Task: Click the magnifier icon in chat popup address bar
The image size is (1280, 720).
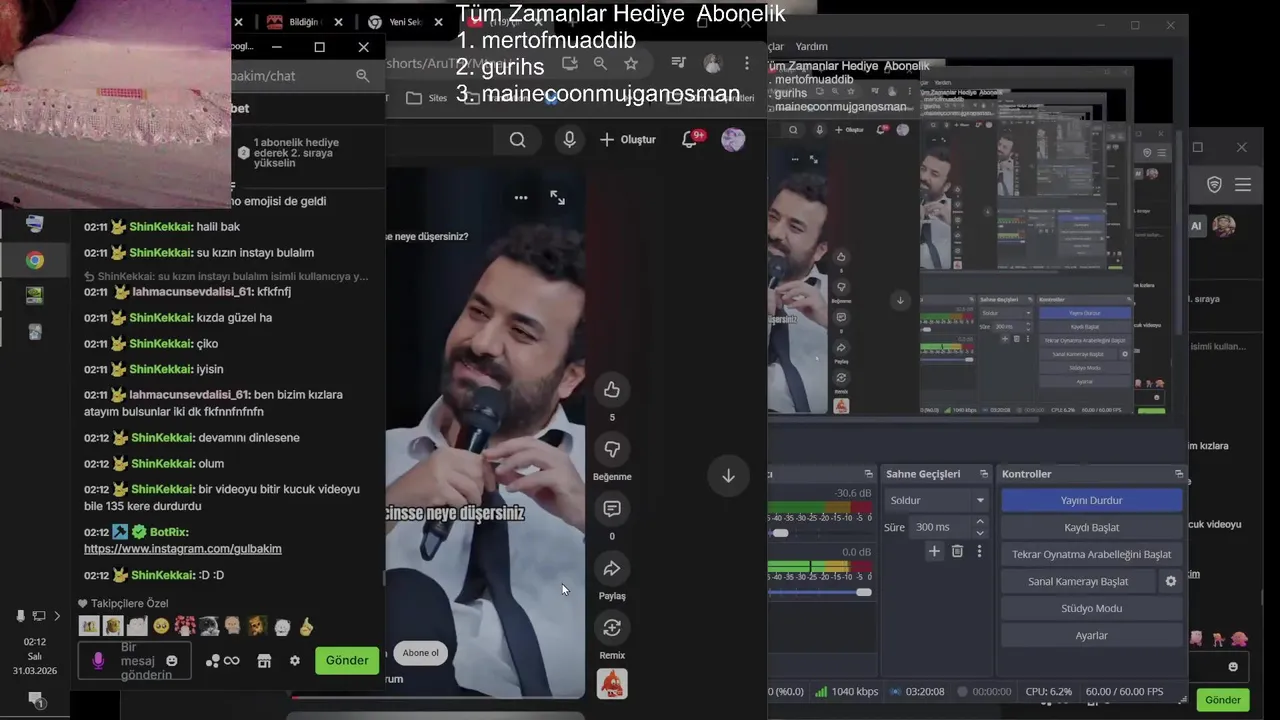Action: click(x=363, y=76)
